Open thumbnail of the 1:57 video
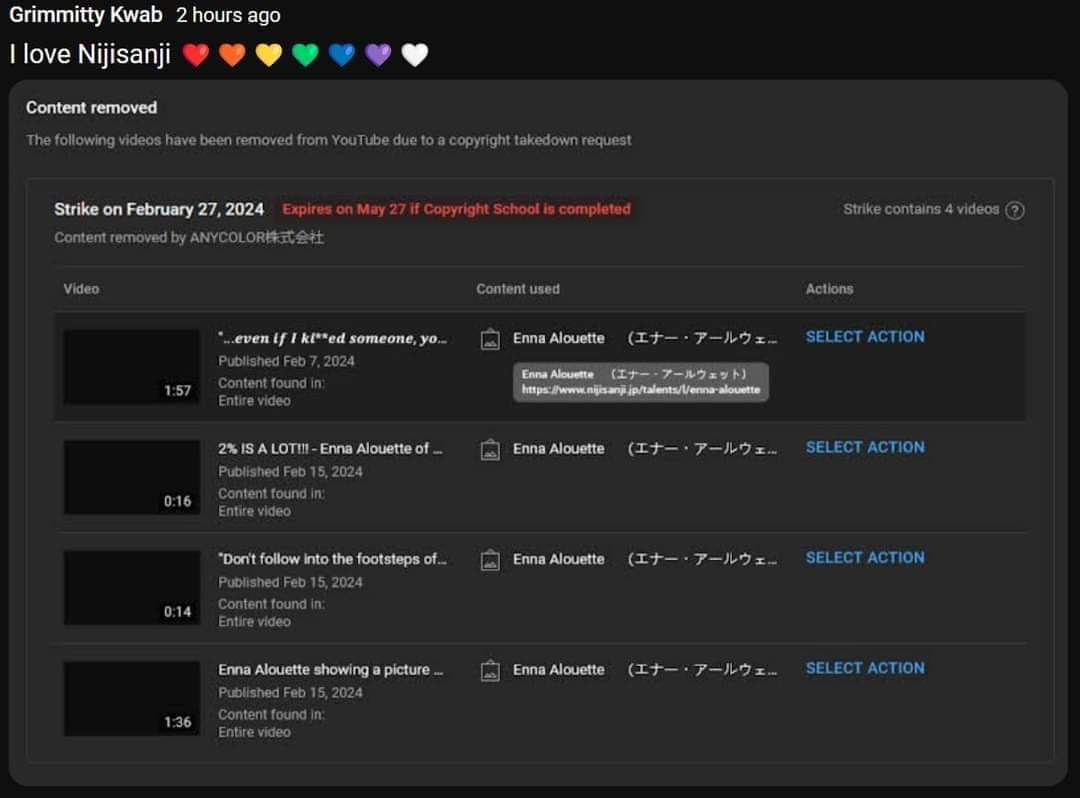Image resolution: width=1080 pixels, height=798 pixels. coord(132,367)
